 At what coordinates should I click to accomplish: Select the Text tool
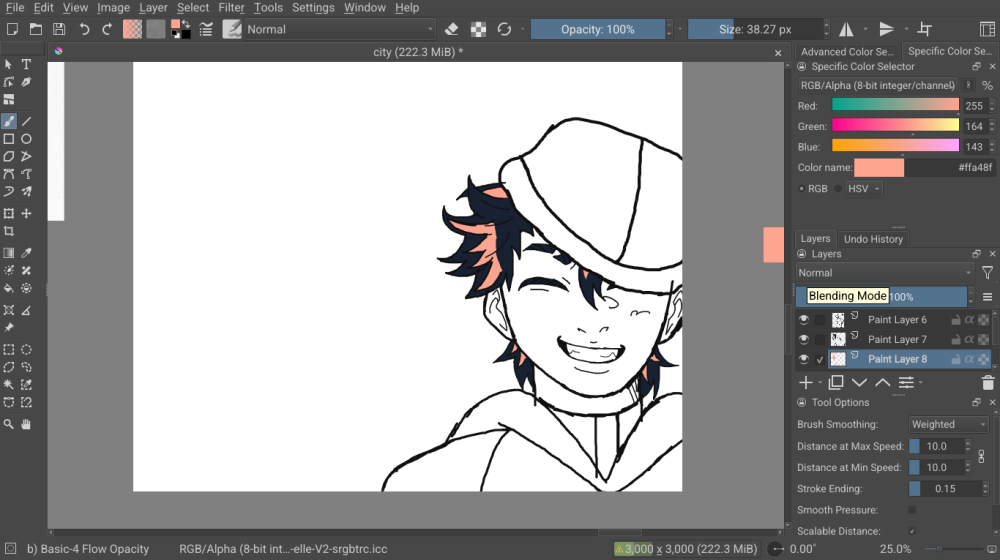(x=26, y=64)
